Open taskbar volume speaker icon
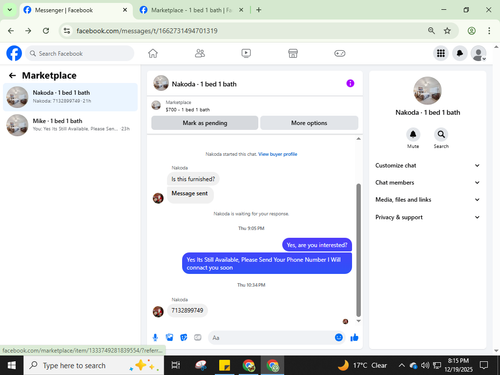The height and width of the screenshot is (375, 500). [425, 366]
